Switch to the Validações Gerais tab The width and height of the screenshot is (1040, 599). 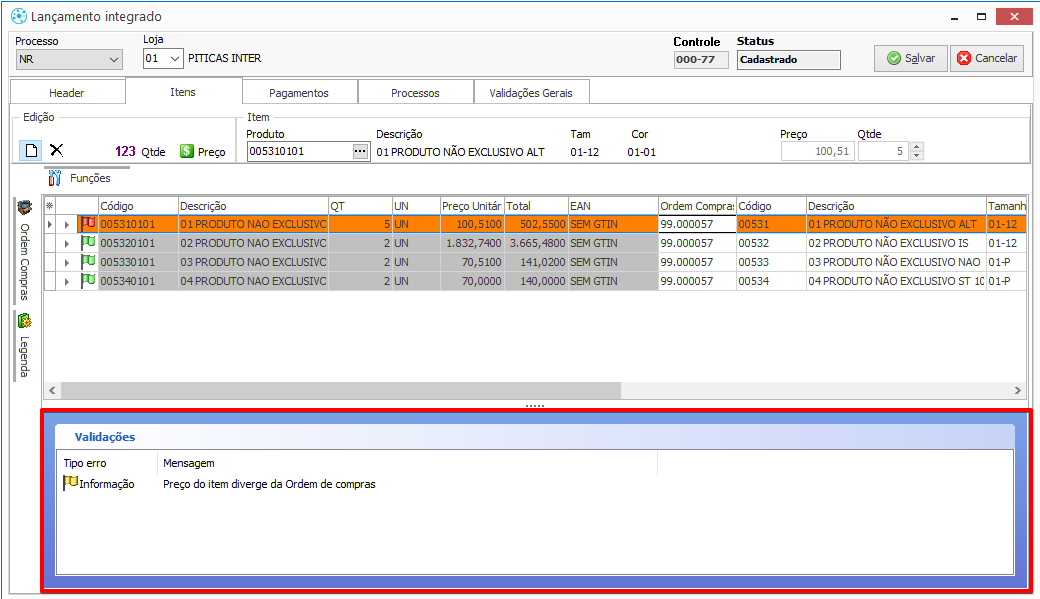coord(531,93)
